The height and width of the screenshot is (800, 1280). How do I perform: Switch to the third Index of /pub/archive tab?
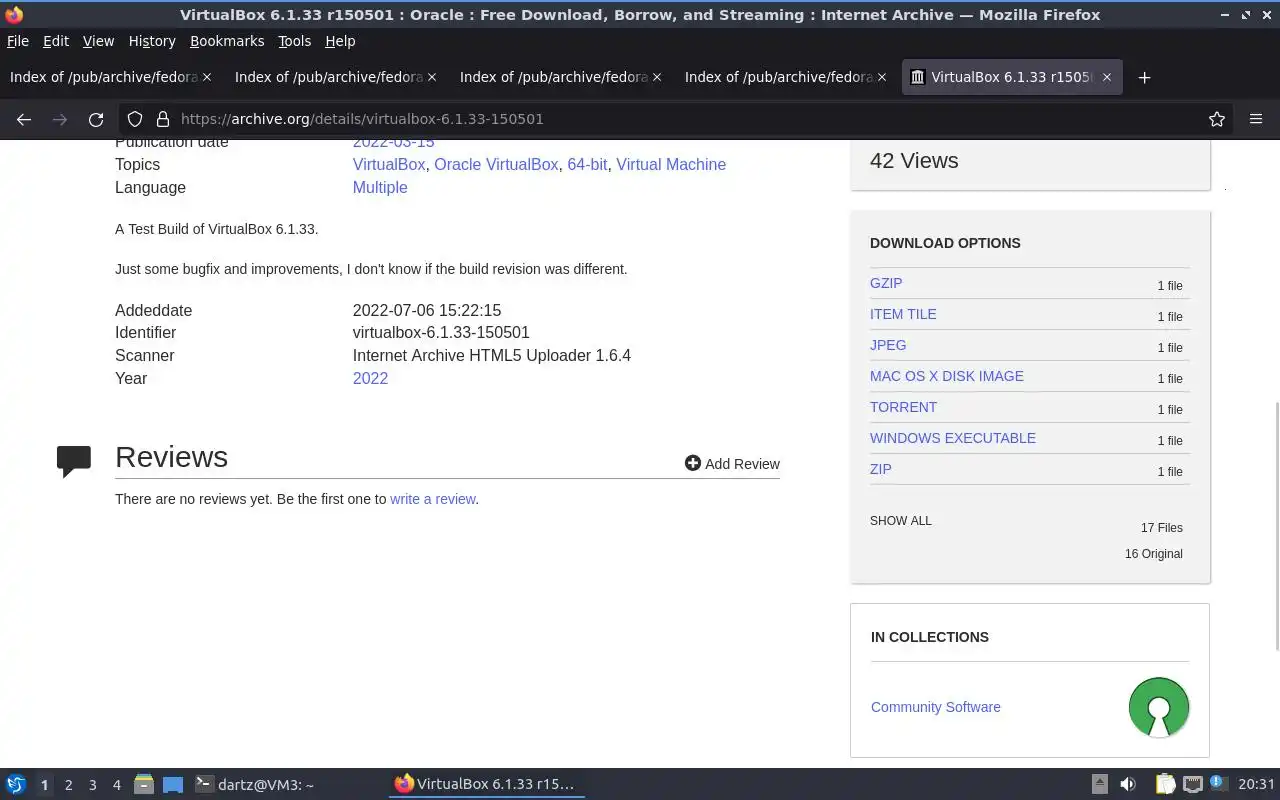click(562, 77)
